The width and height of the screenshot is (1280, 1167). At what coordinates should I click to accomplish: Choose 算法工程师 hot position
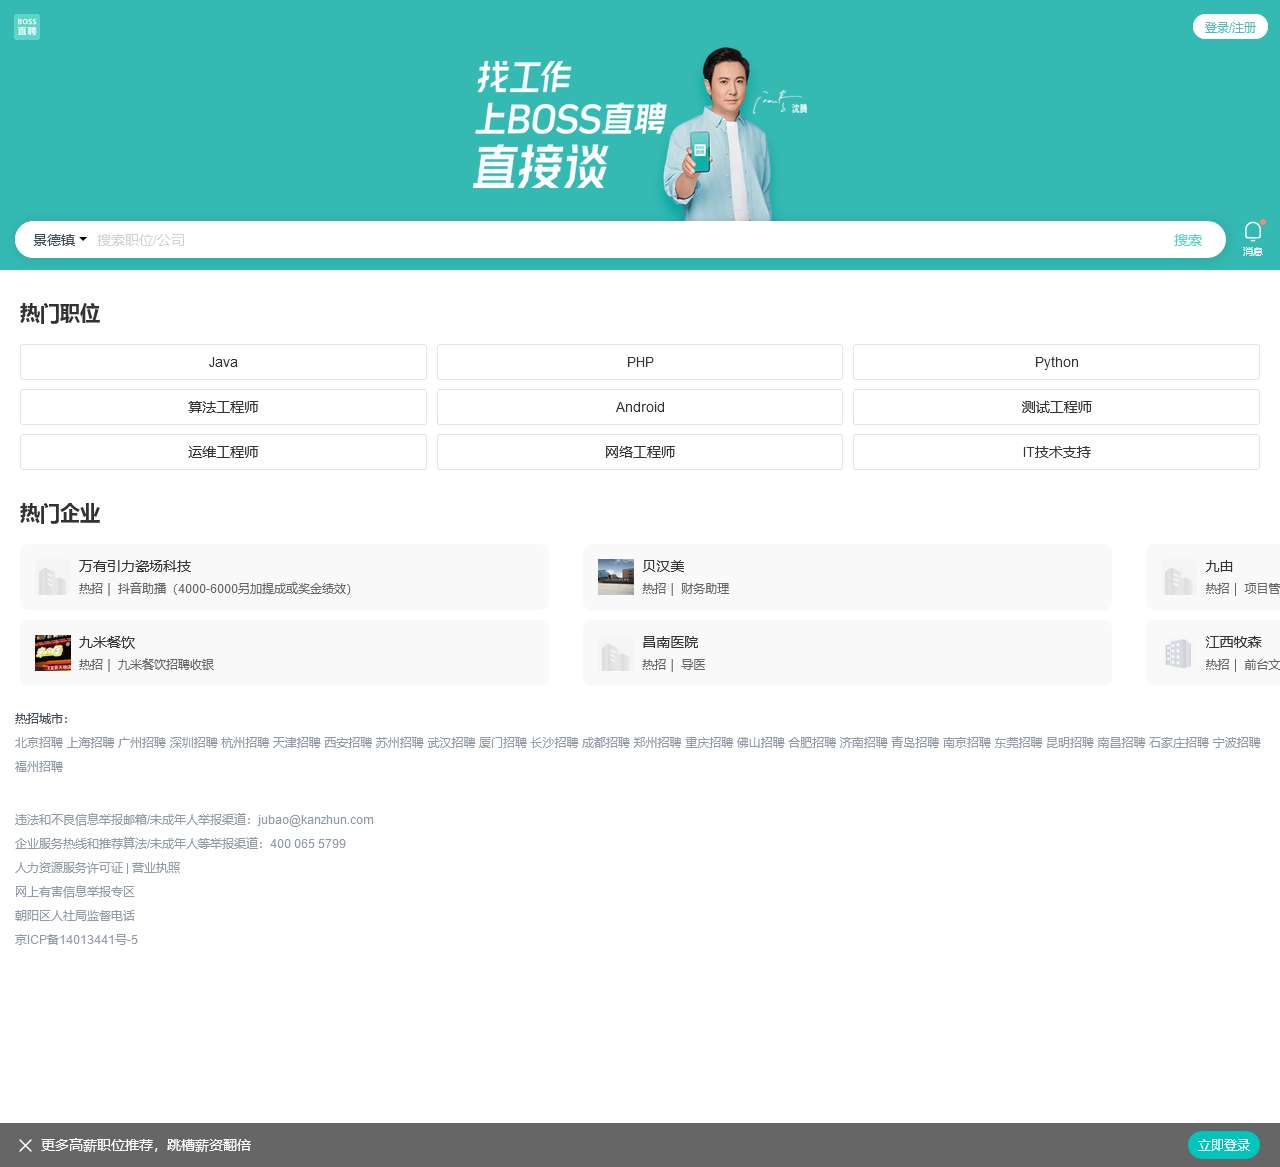click(223, 407)
